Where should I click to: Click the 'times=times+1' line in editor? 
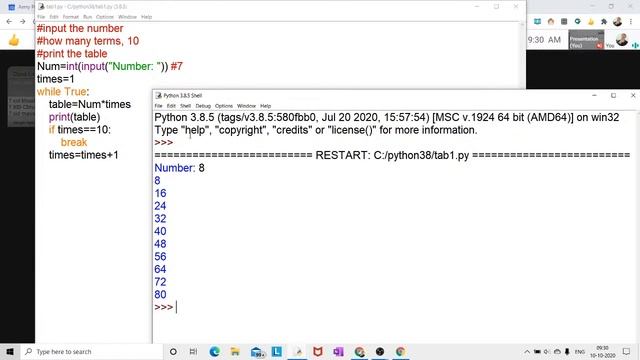[x=84, y=155]
